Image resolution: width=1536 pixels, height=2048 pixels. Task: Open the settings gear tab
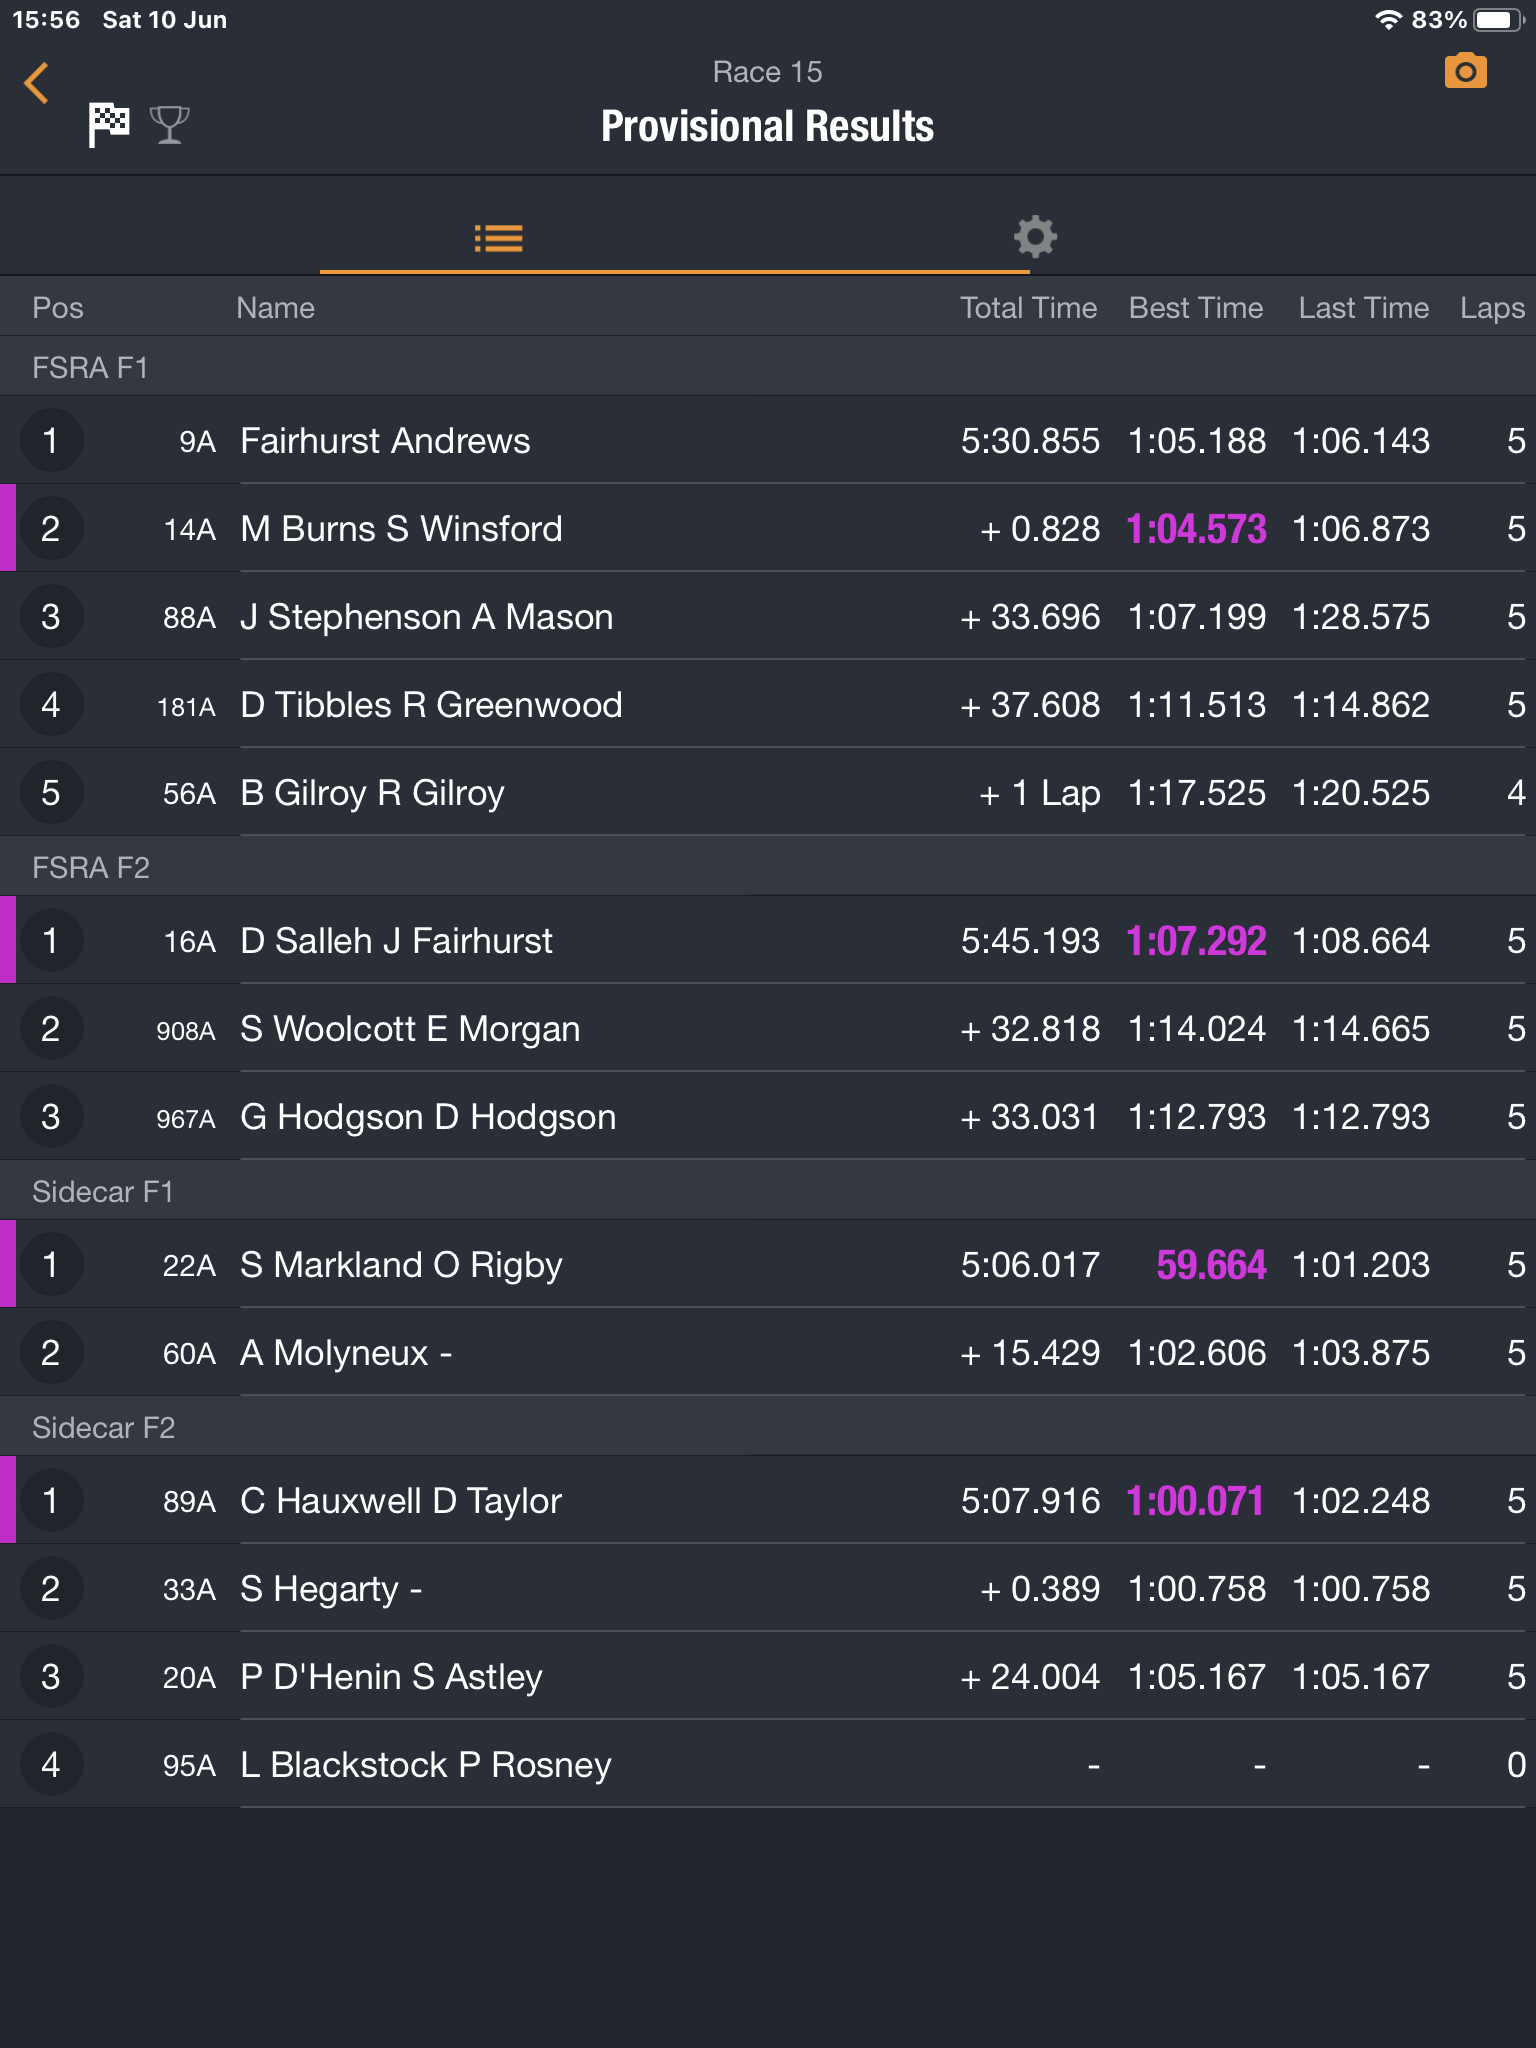point(1035,237)
